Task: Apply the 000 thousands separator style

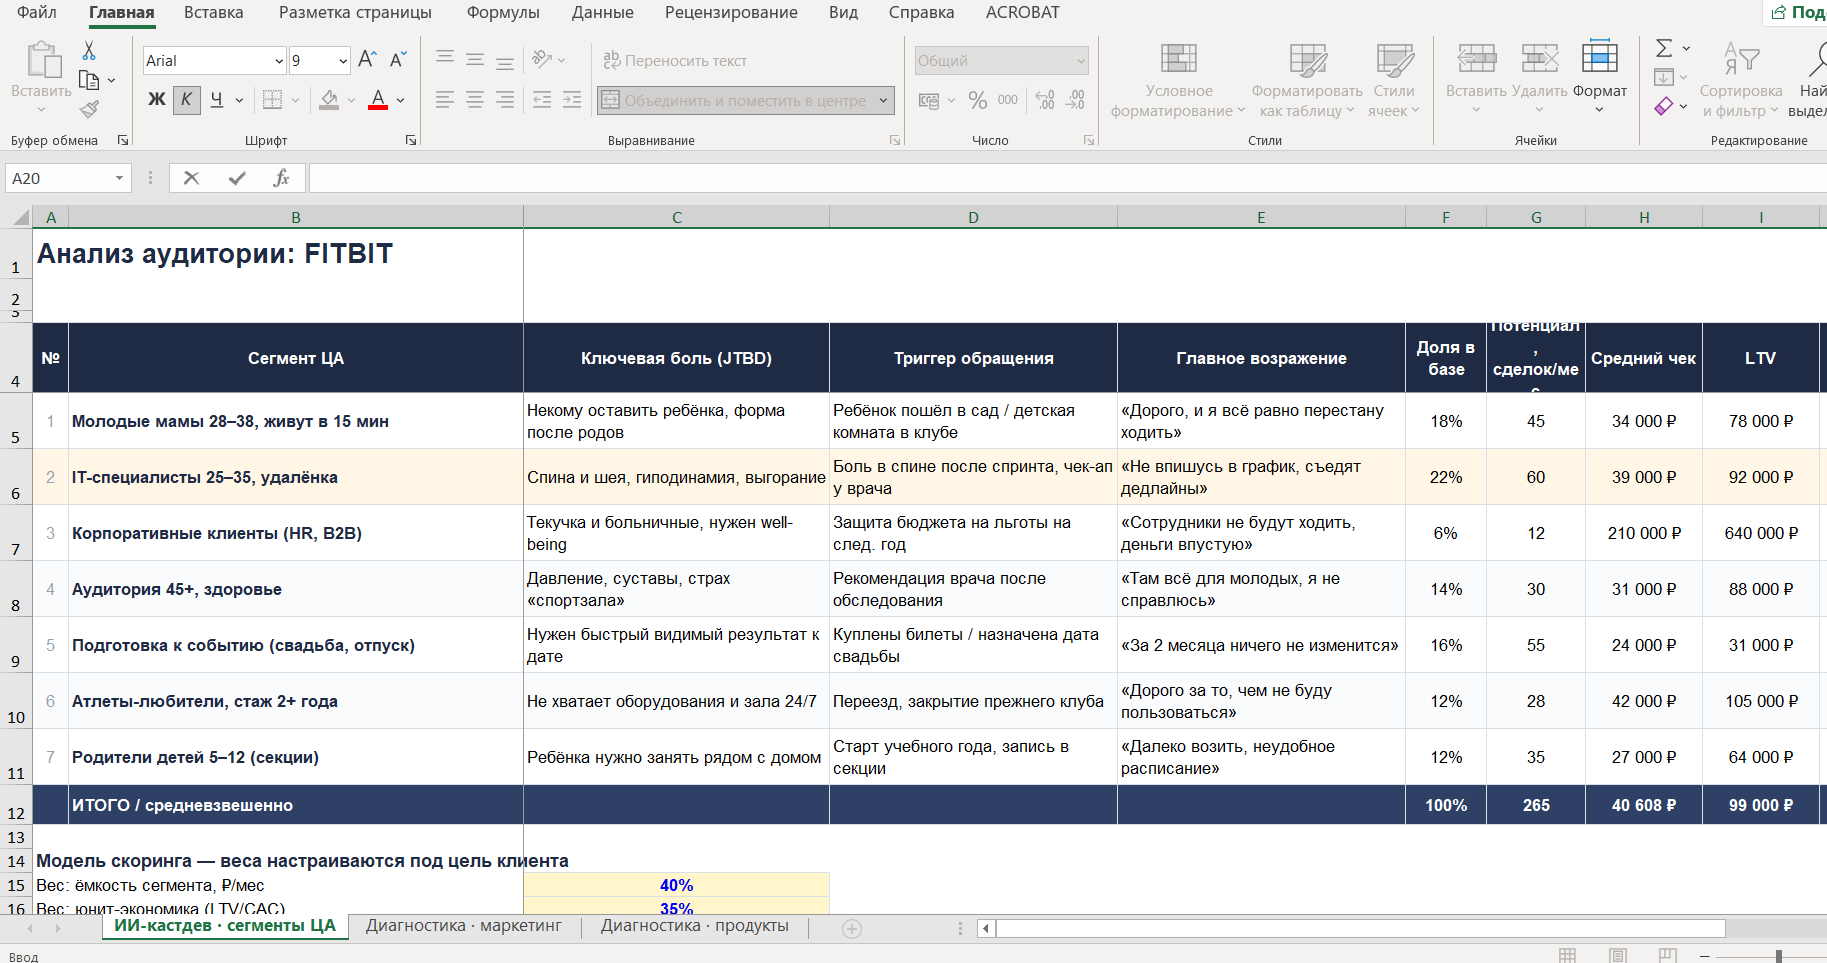Action: [1008, 100]
